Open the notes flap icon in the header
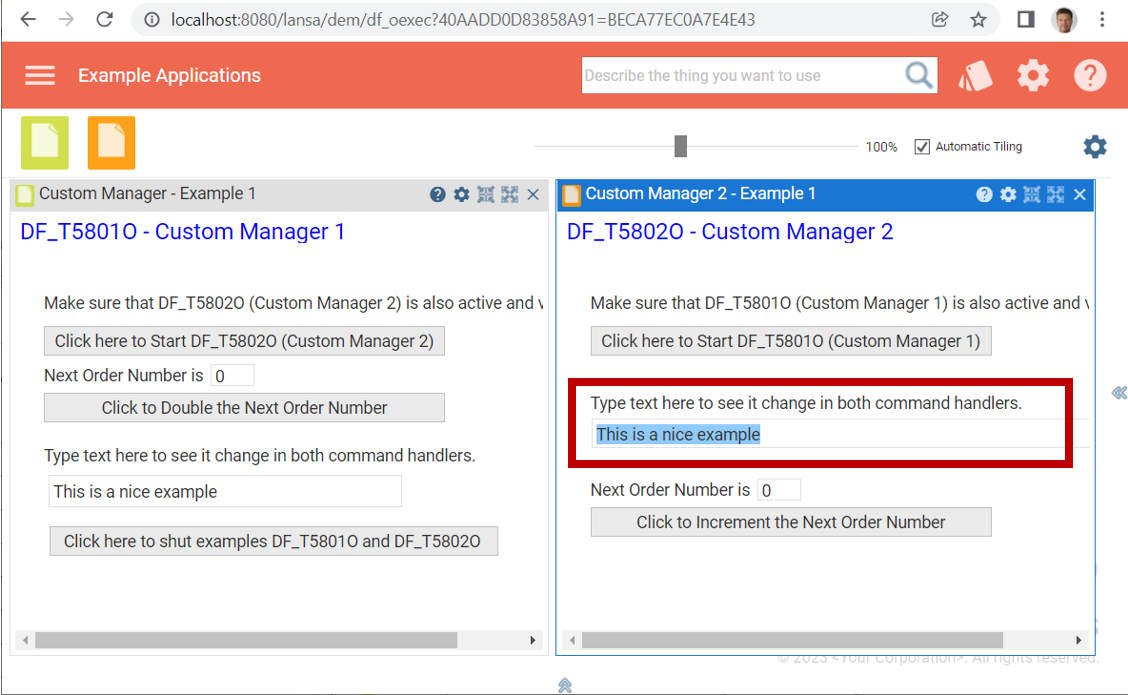The image size is (1128, 695). (975, 75)
